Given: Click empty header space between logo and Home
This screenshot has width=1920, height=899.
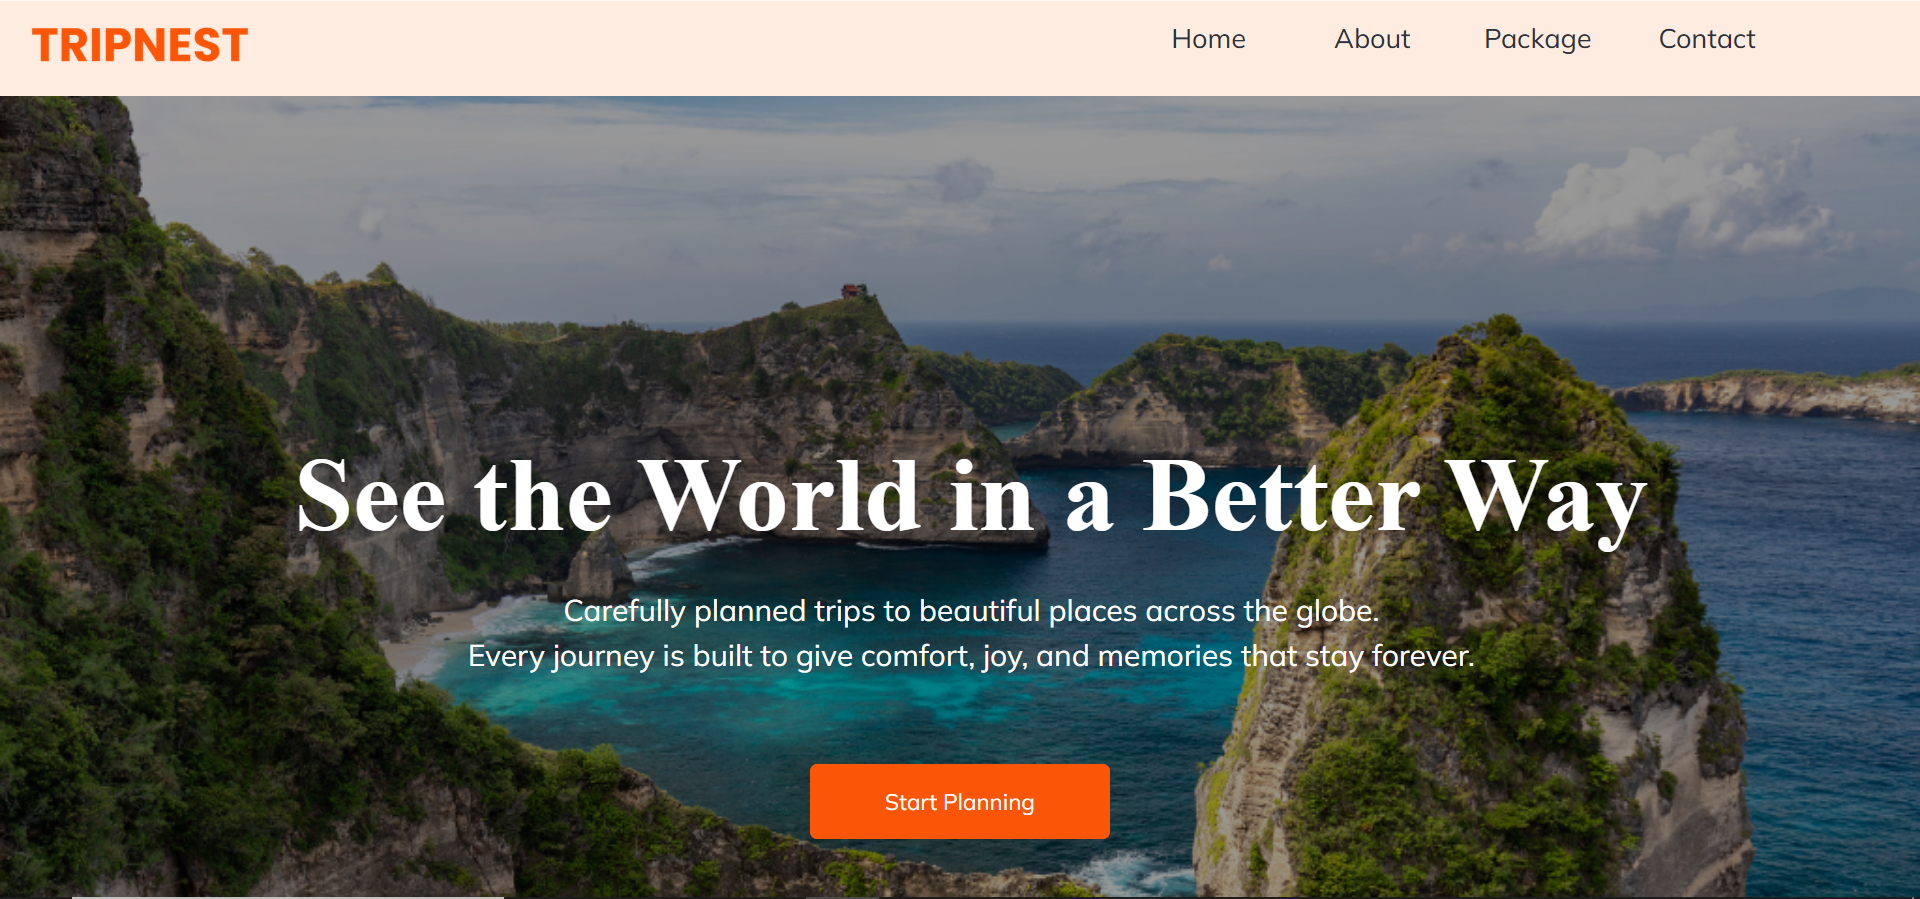Looking at the screenshot, I should pyautogui.click(x=700, y=47).
